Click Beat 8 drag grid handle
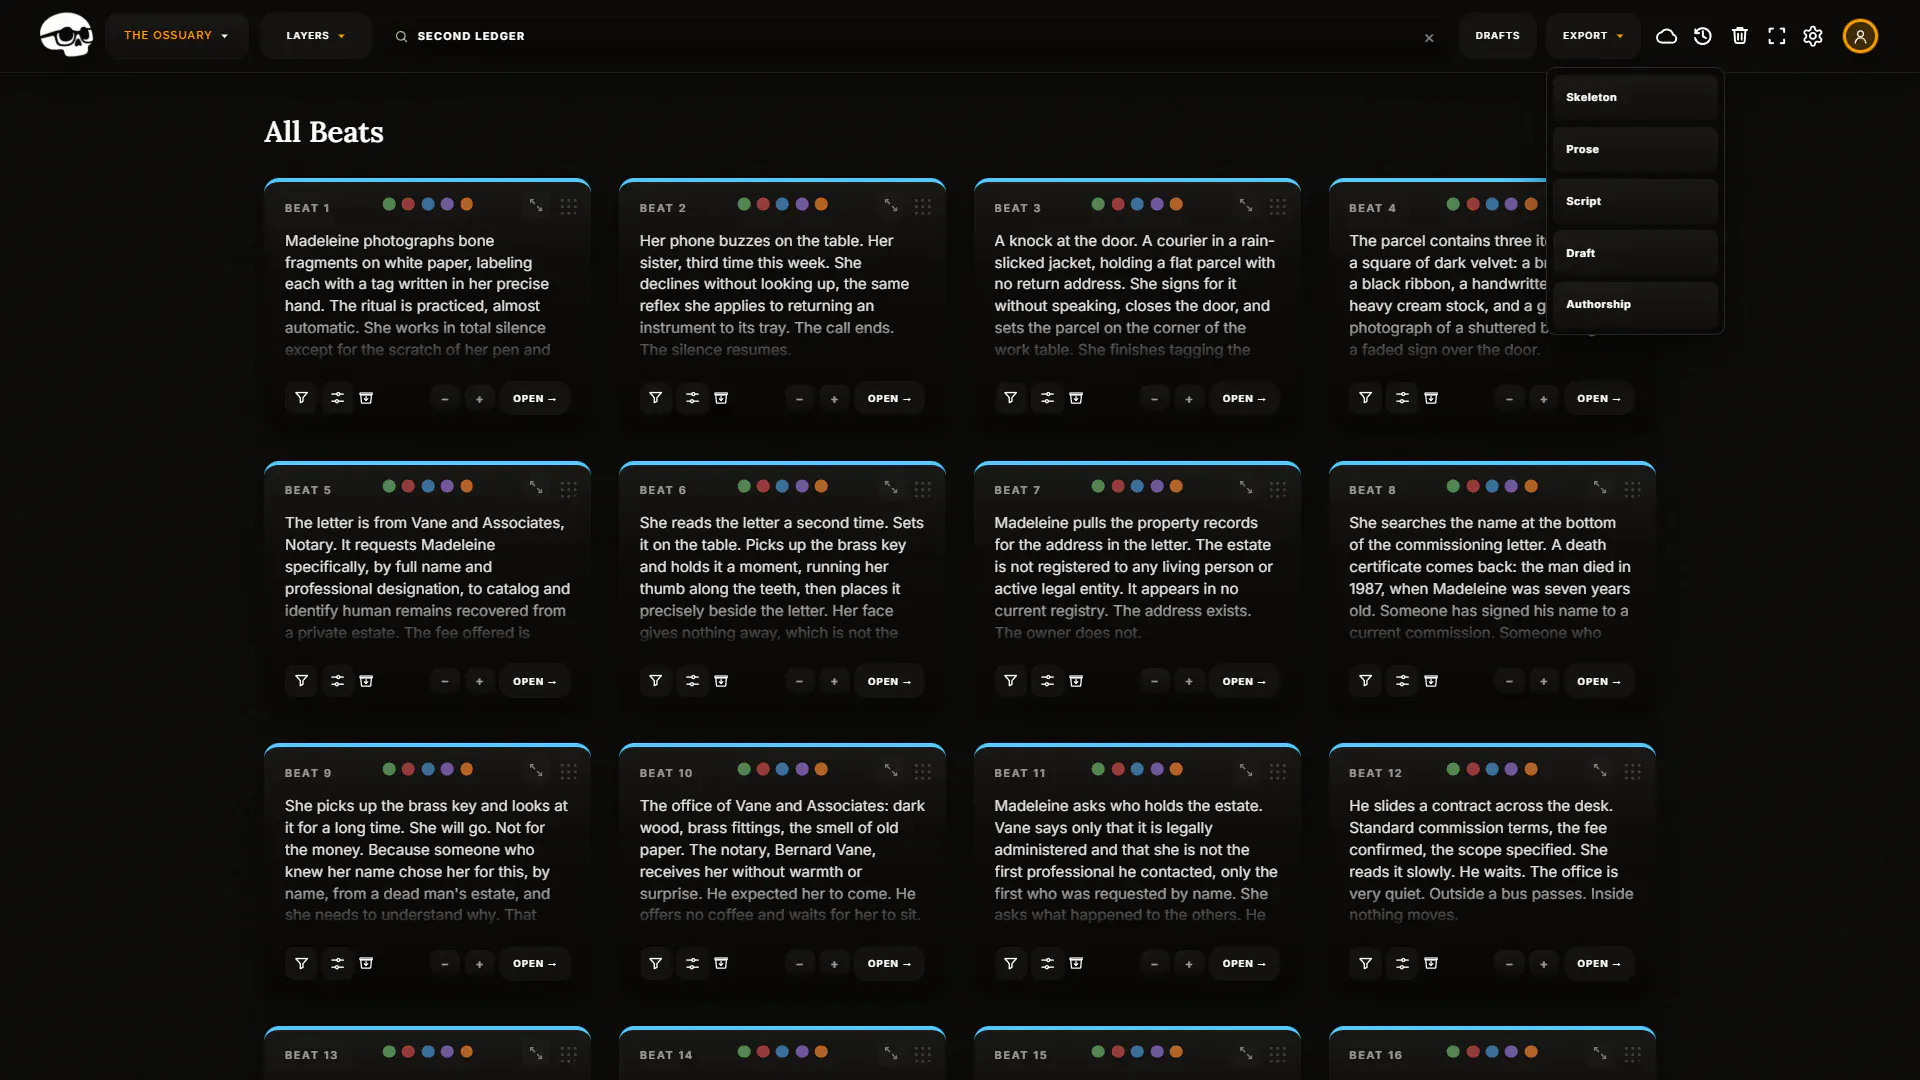1920x1080 pixels. click(1632, 489)
